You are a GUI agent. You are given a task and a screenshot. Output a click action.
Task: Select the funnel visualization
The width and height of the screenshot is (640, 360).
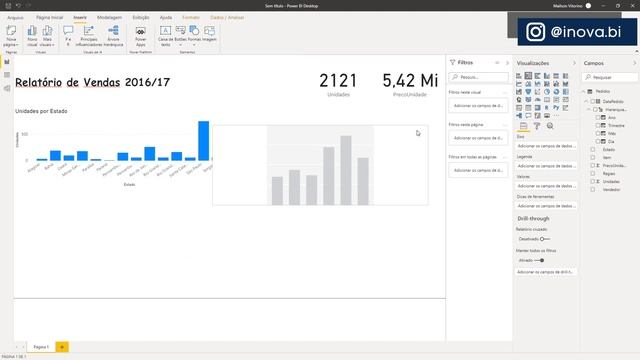(528, 92)
